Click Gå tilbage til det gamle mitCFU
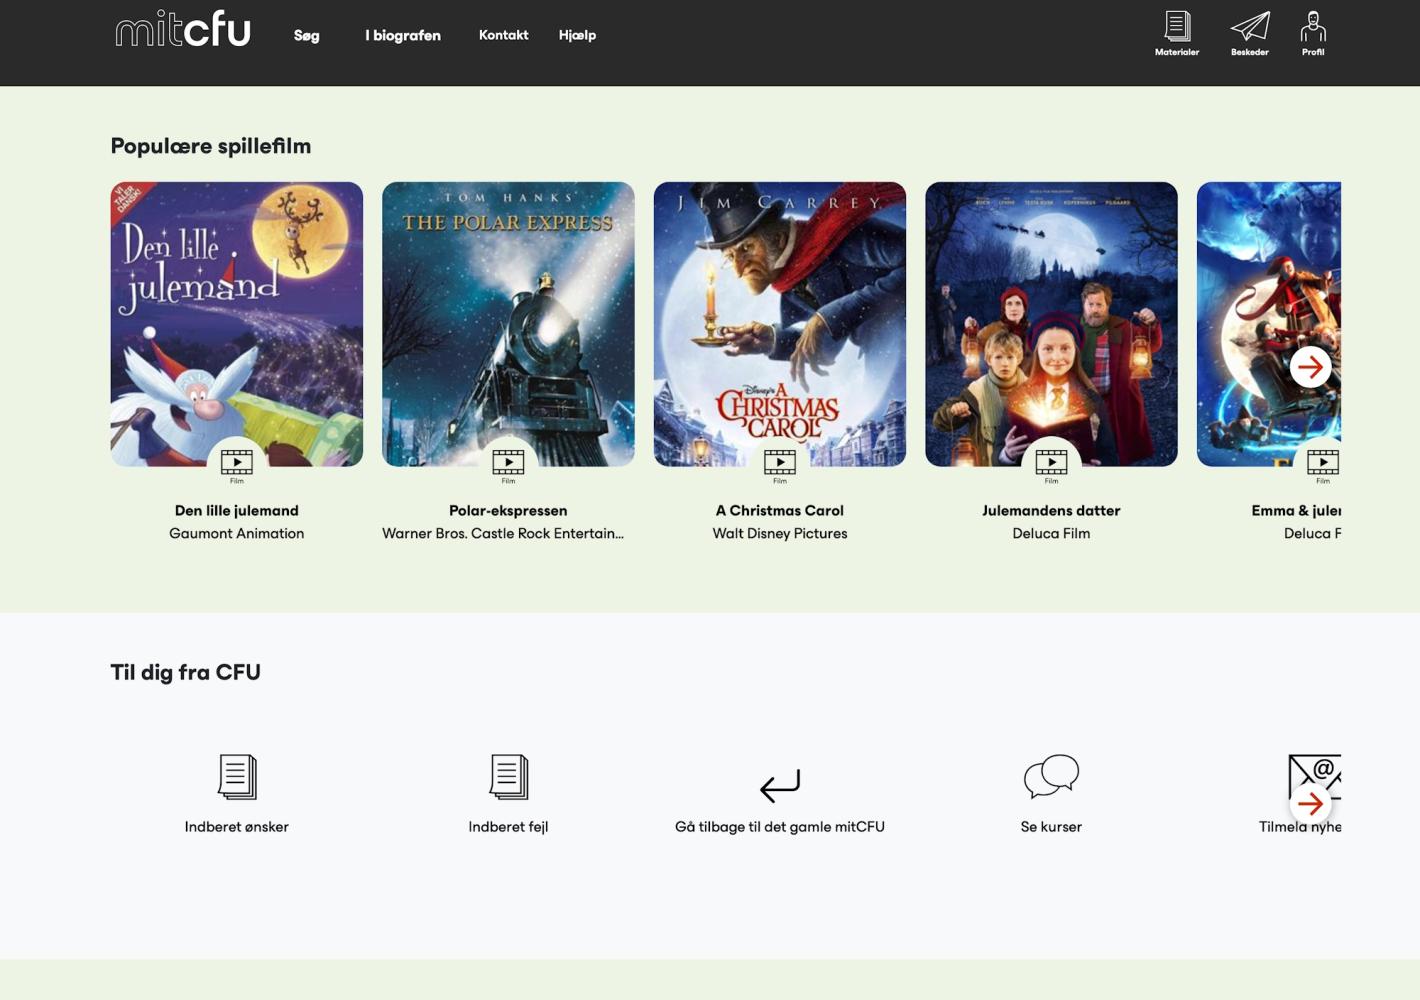The height and width of the screenshot is (1000, 1420). pyautogui.click(x=780, y=827)
